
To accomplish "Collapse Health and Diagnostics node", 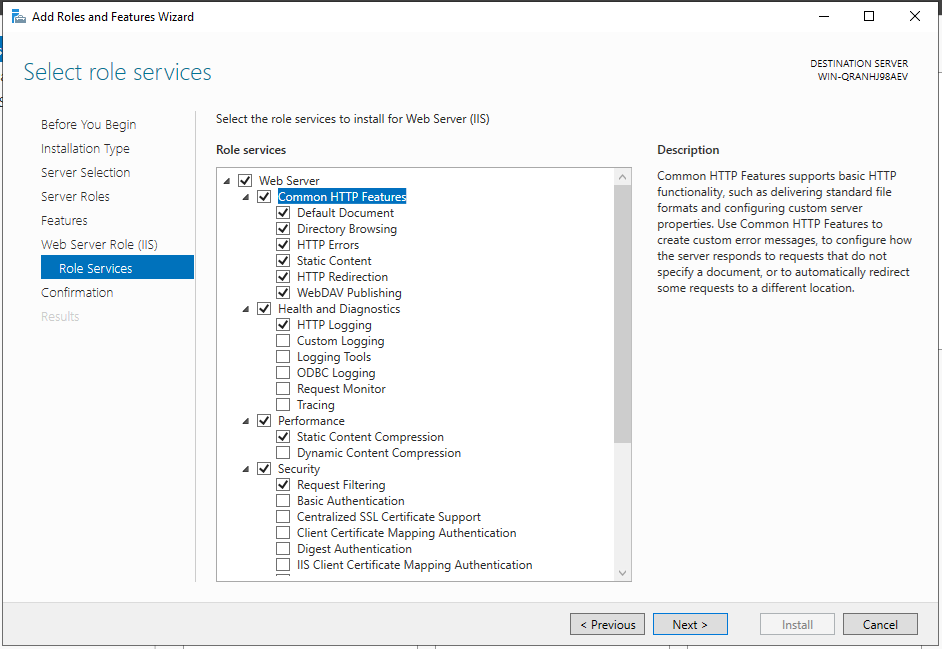I will (x=245, y=309).
